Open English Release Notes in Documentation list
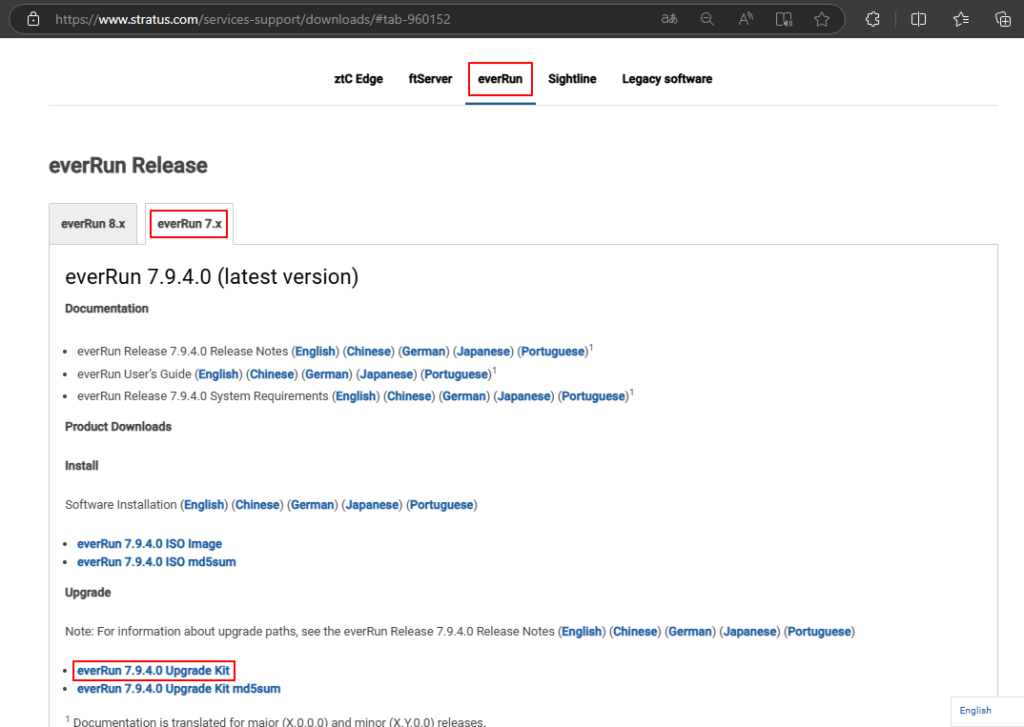 point(315,351)
